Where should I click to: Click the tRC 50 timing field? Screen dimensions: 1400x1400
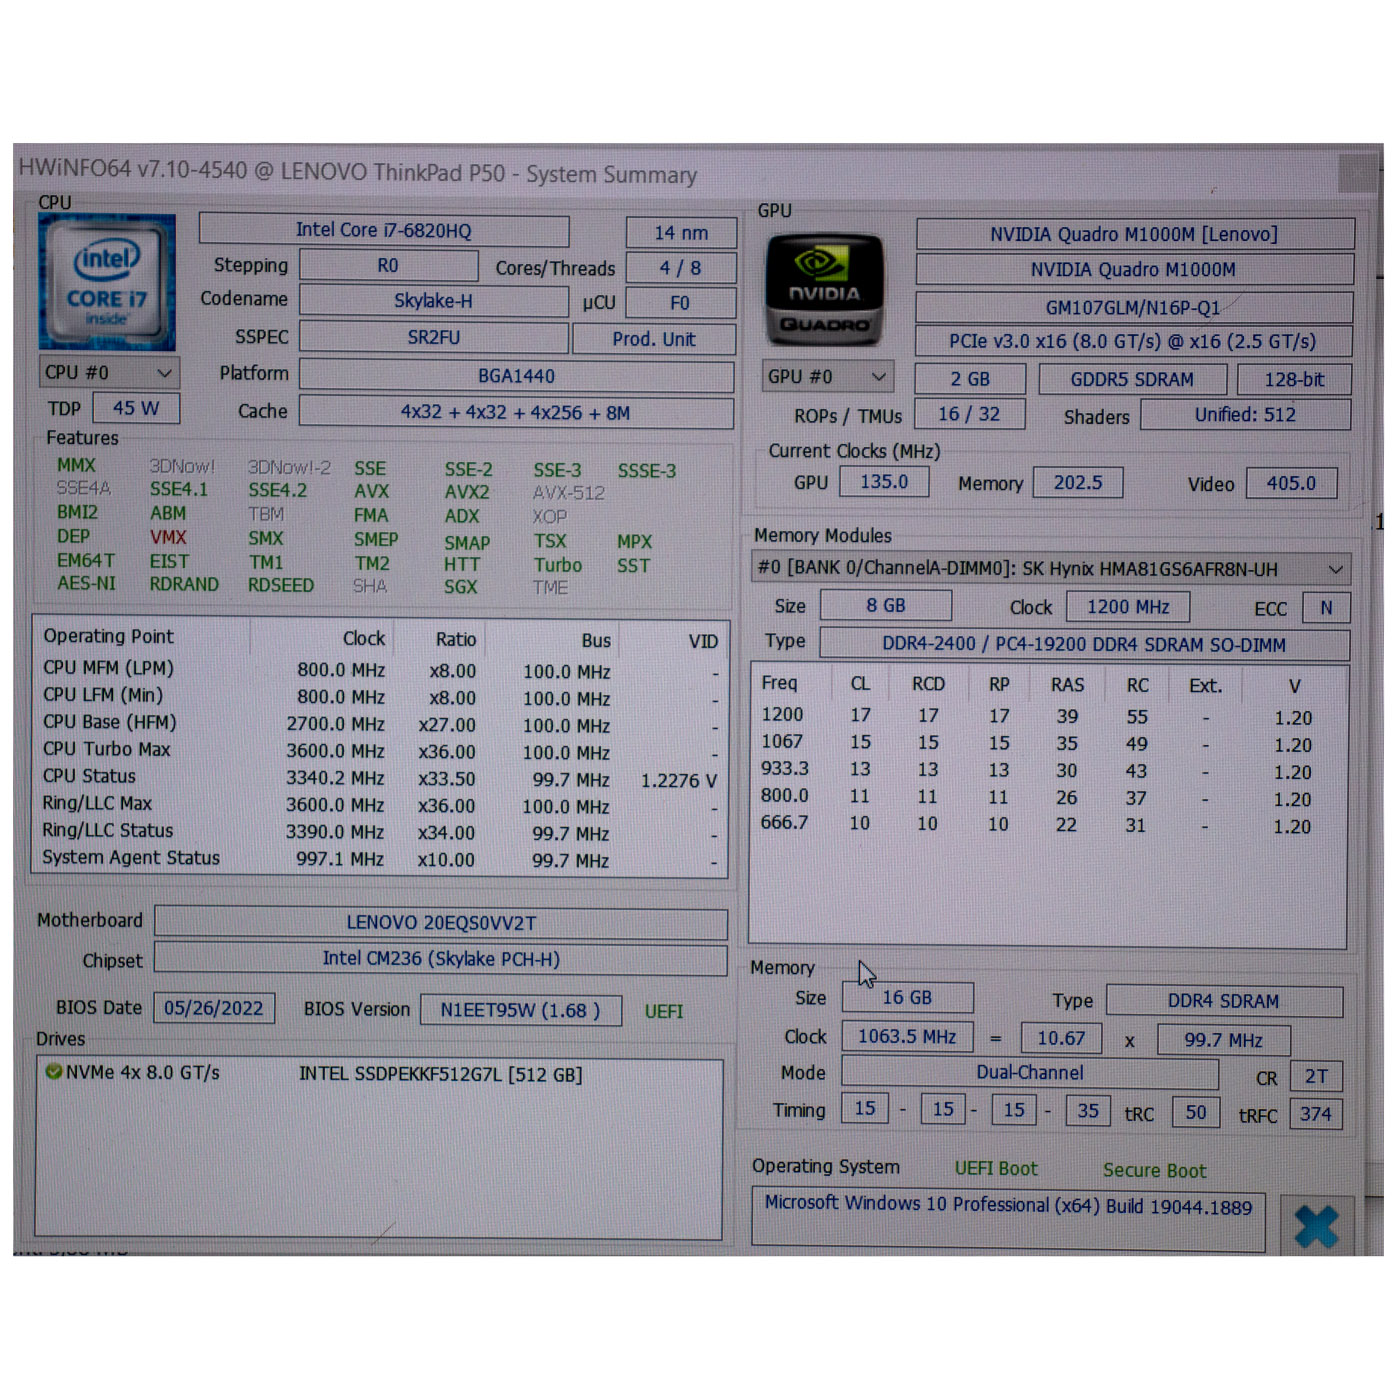click(1196, 1112)
